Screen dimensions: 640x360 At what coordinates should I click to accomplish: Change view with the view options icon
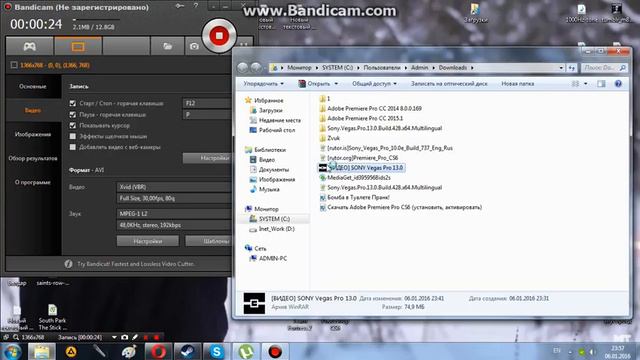pyautogui.click(x=575, y=84)
